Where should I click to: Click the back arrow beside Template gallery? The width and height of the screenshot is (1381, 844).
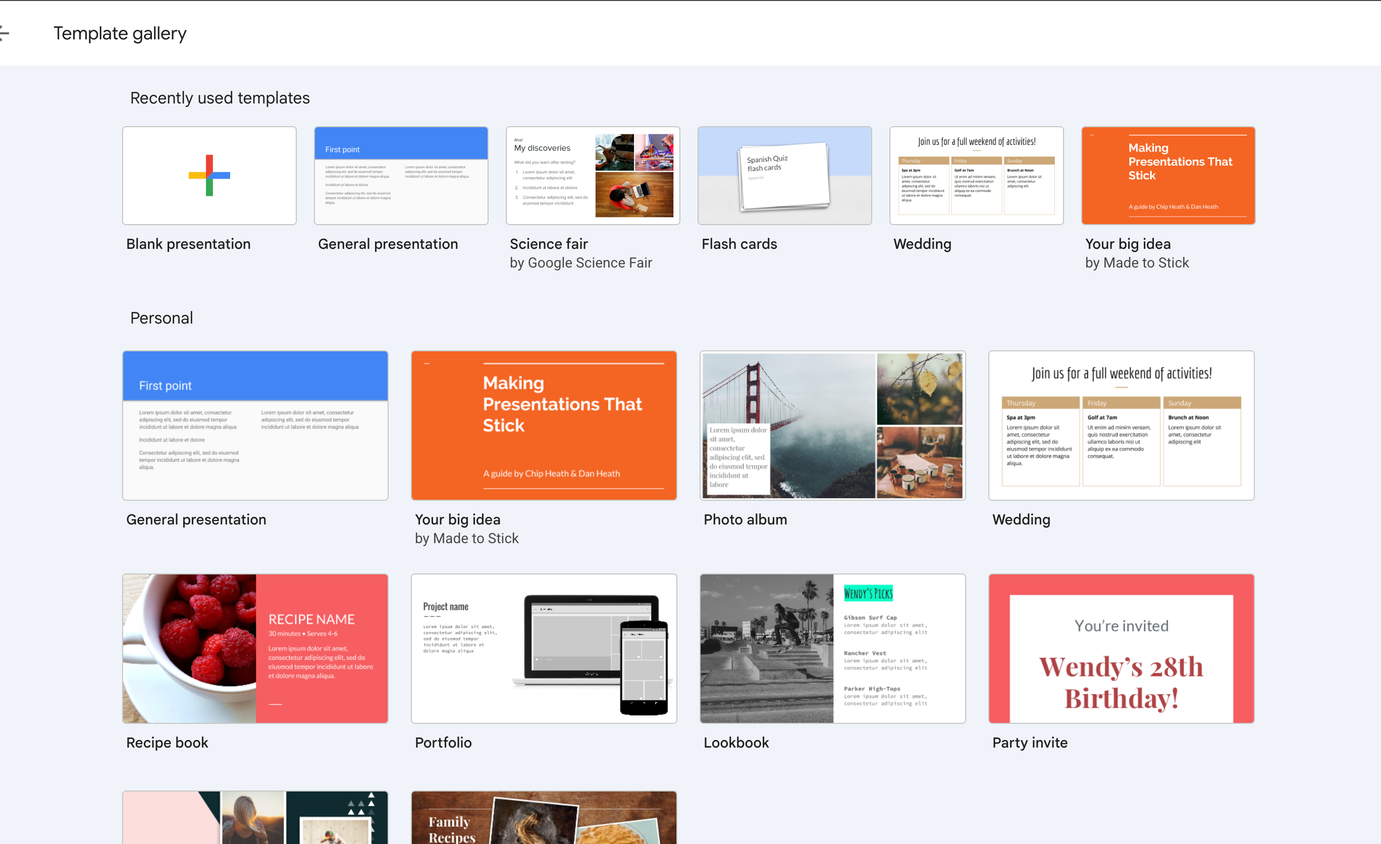[x=4, y=33]
